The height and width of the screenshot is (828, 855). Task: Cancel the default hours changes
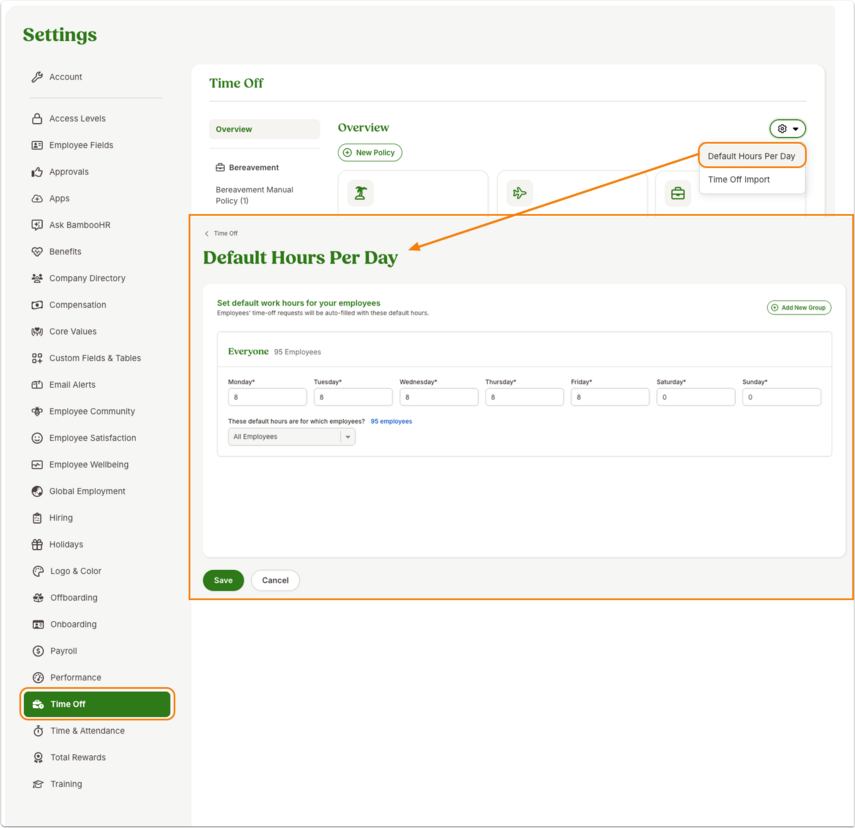click(x=275, y=580)
